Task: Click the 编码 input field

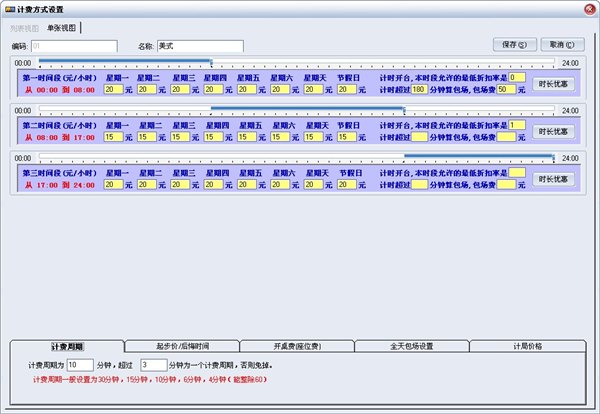Action: (x=74, y=46)
